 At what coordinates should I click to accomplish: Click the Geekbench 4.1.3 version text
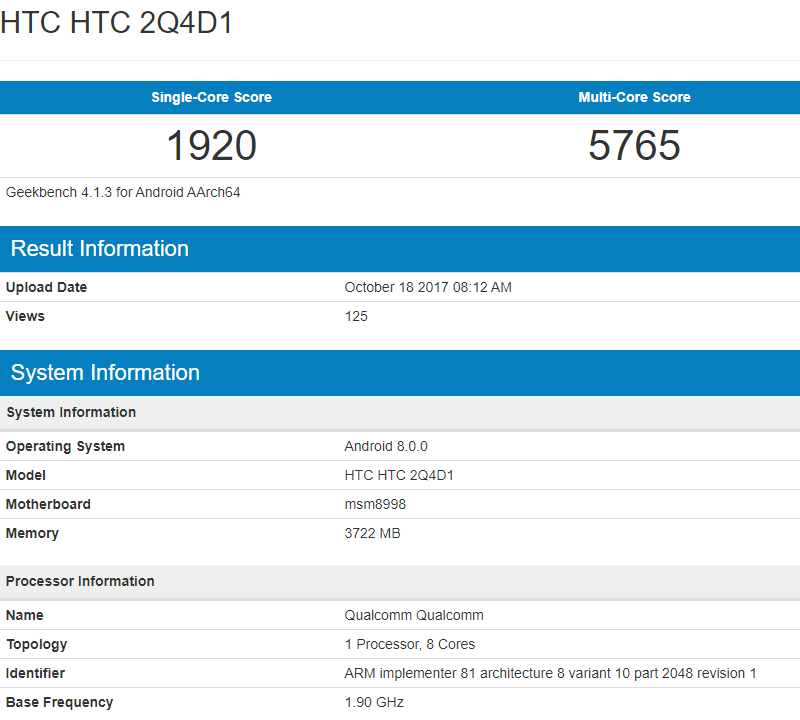pyautogui.click(x=123, y=192)
